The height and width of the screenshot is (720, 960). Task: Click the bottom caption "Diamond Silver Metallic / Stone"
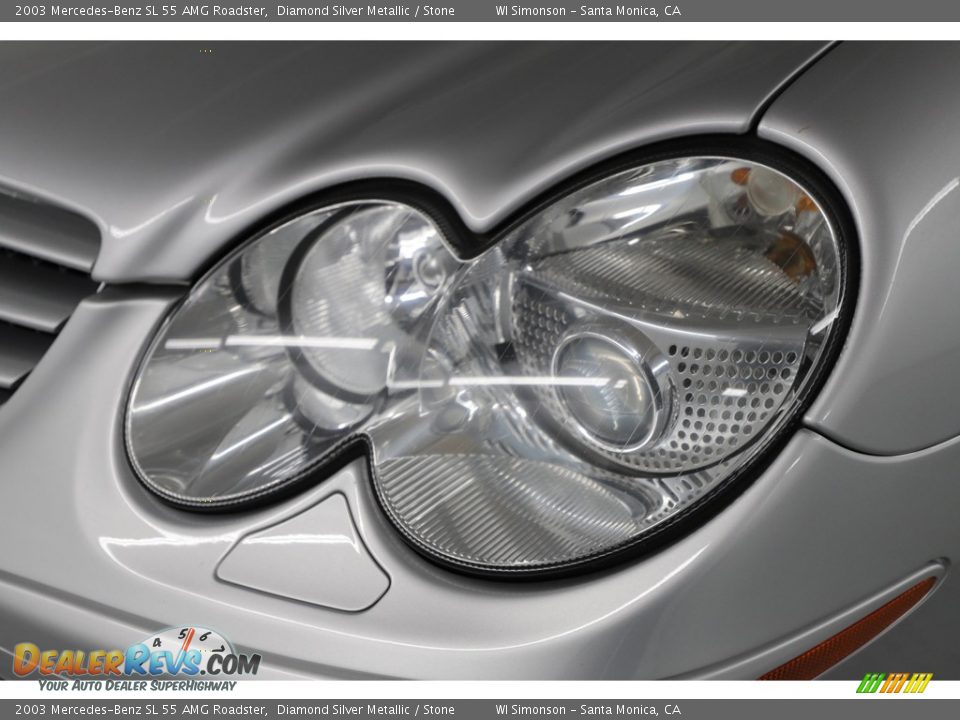(366, 710)
